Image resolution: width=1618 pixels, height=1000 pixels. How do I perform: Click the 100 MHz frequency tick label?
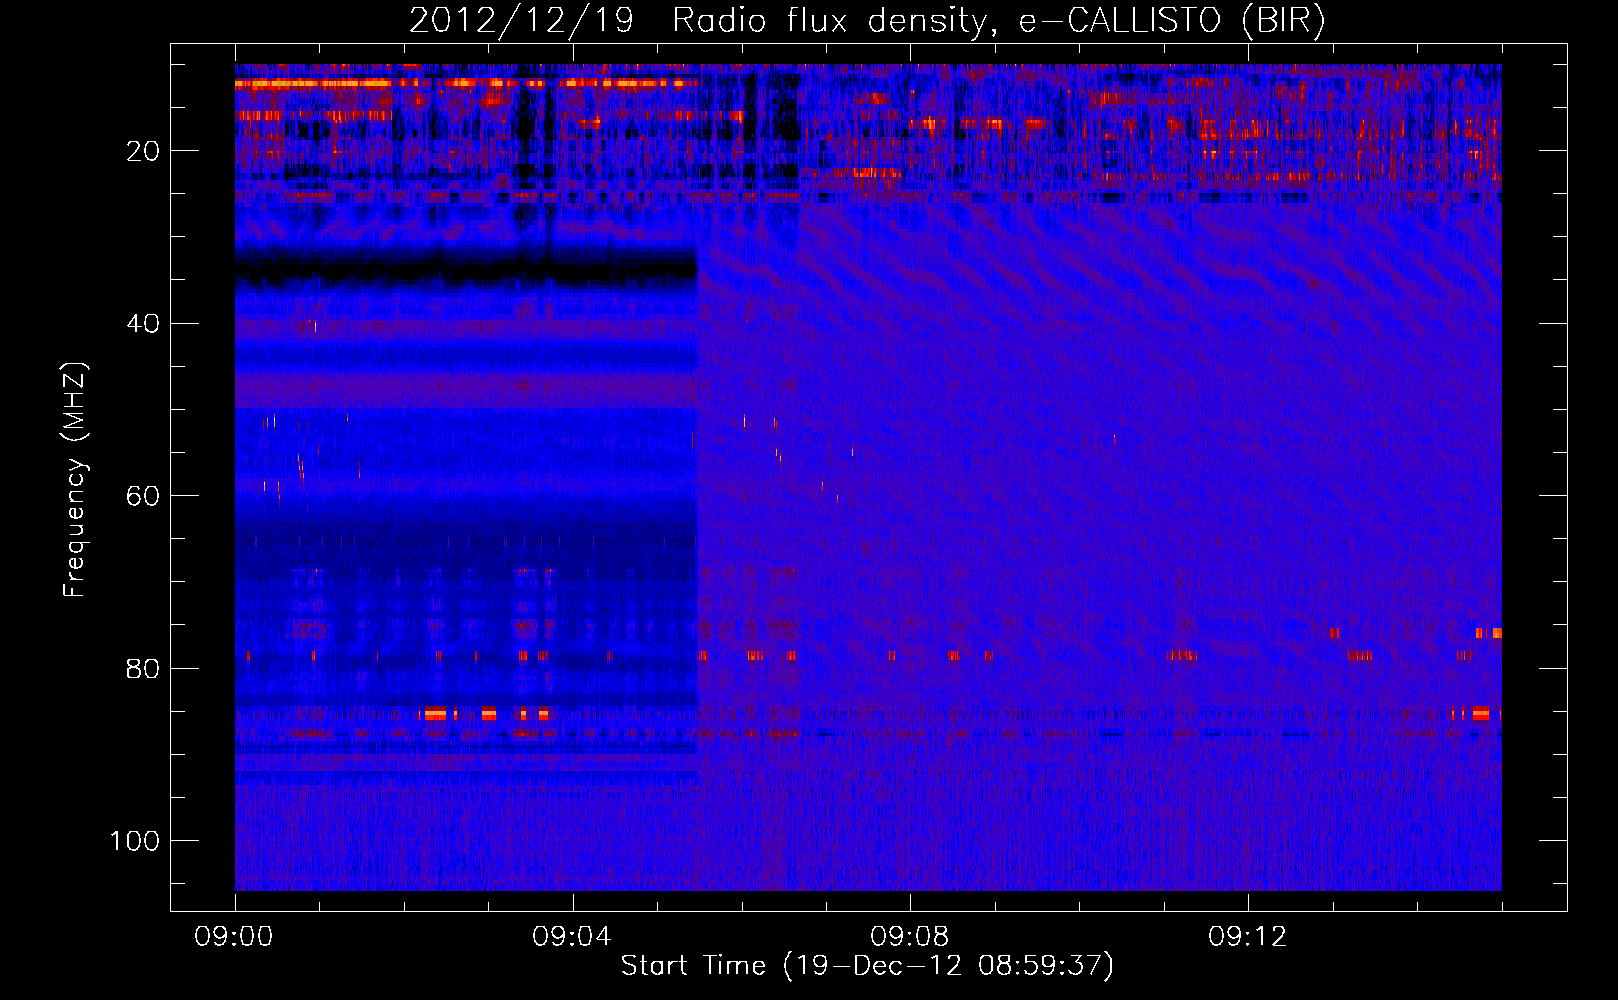click(136, 841)
